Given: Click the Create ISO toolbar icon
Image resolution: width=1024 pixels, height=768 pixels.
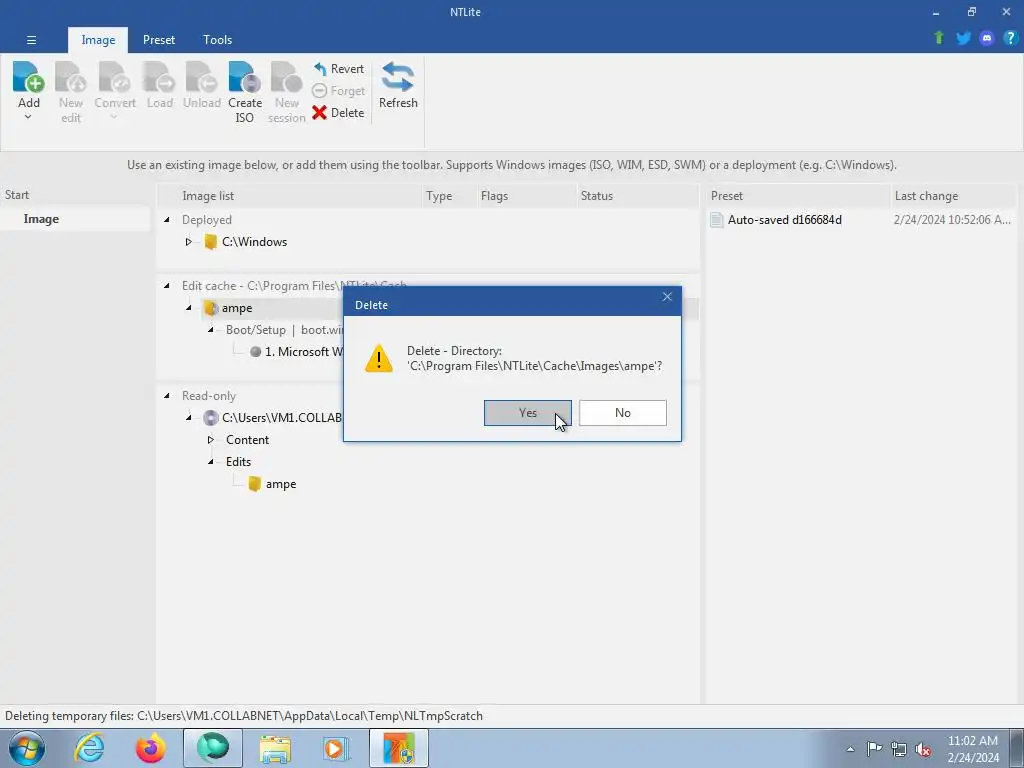Looking at the screenshot, I should click(245, 78).
